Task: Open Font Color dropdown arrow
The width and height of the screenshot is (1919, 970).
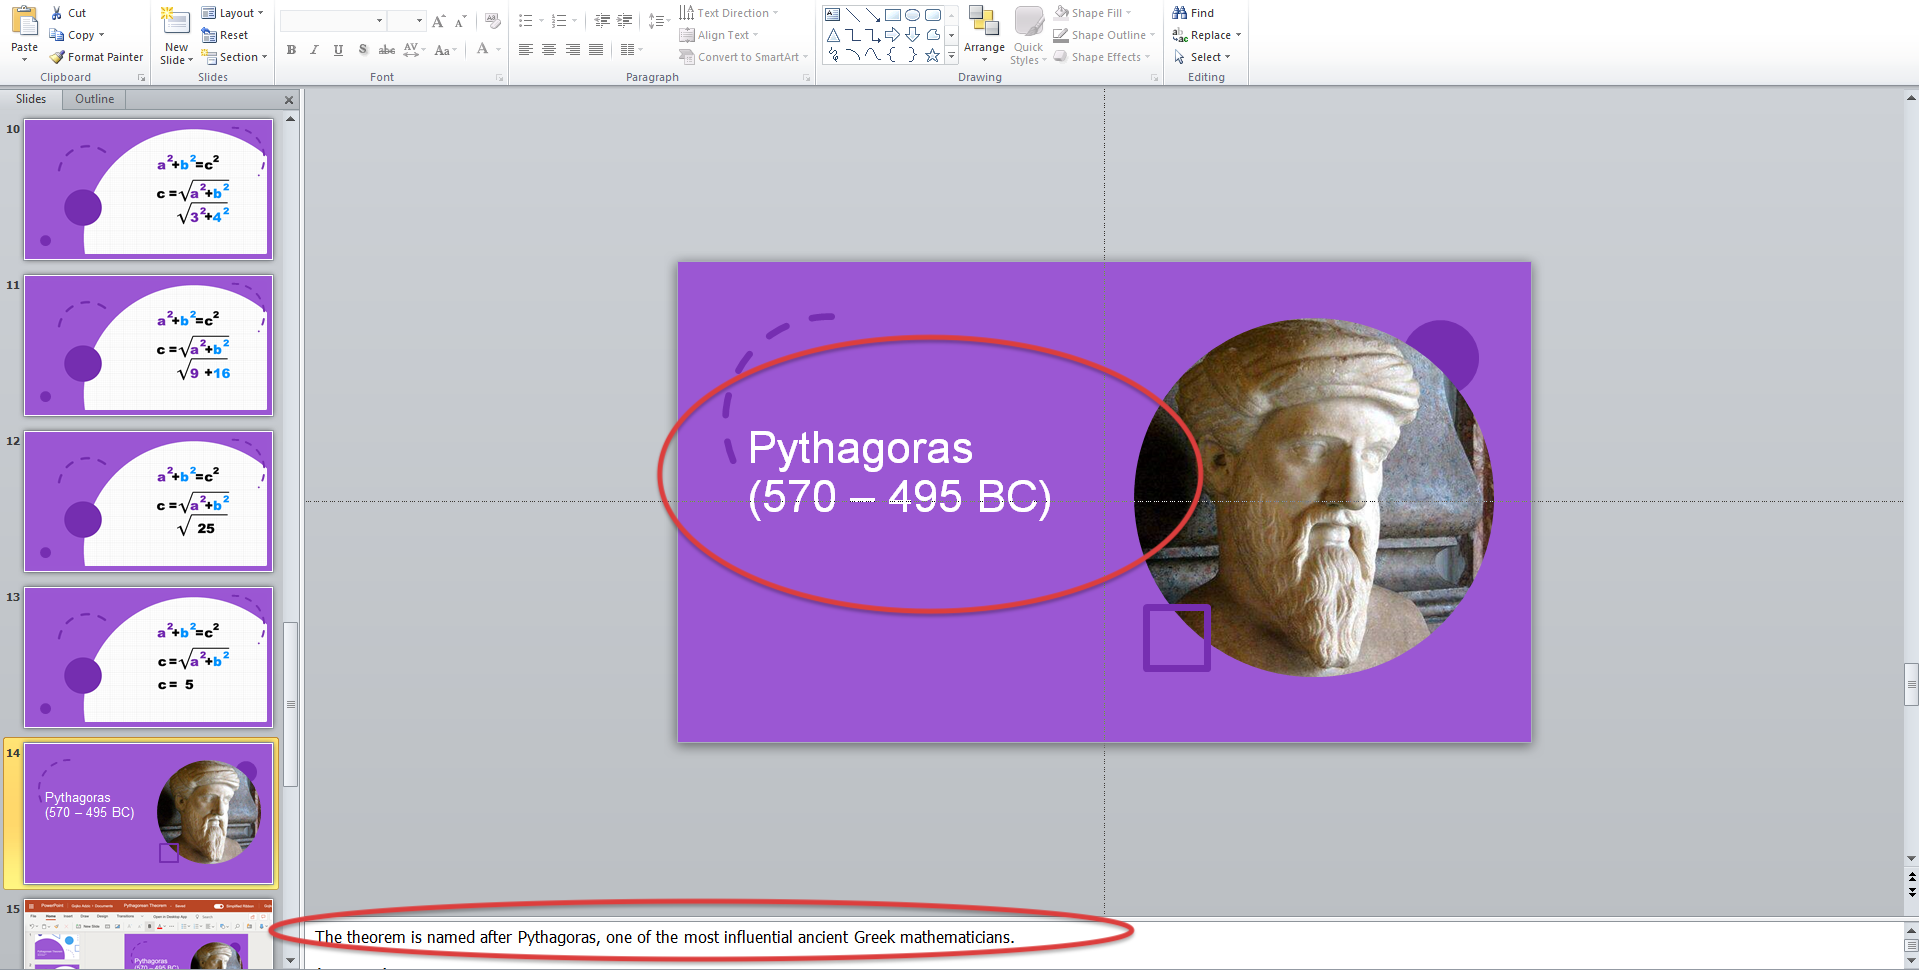Action: pyautogui.click(x=497, y=49)
